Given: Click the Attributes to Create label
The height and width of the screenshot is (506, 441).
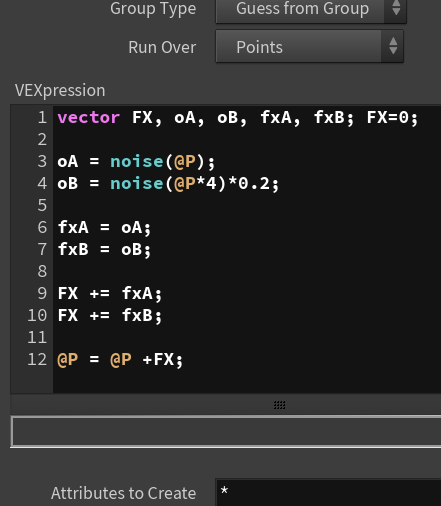Looking at the screenshot, I should point(123,493).
